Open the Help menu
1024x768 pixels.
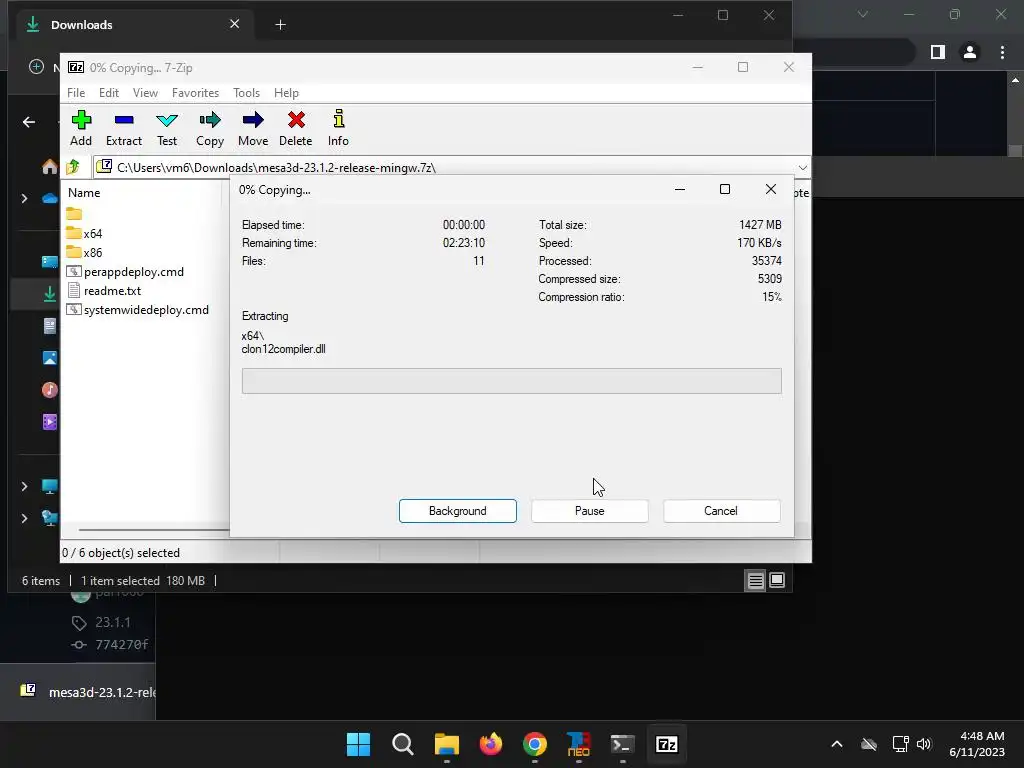286,93
